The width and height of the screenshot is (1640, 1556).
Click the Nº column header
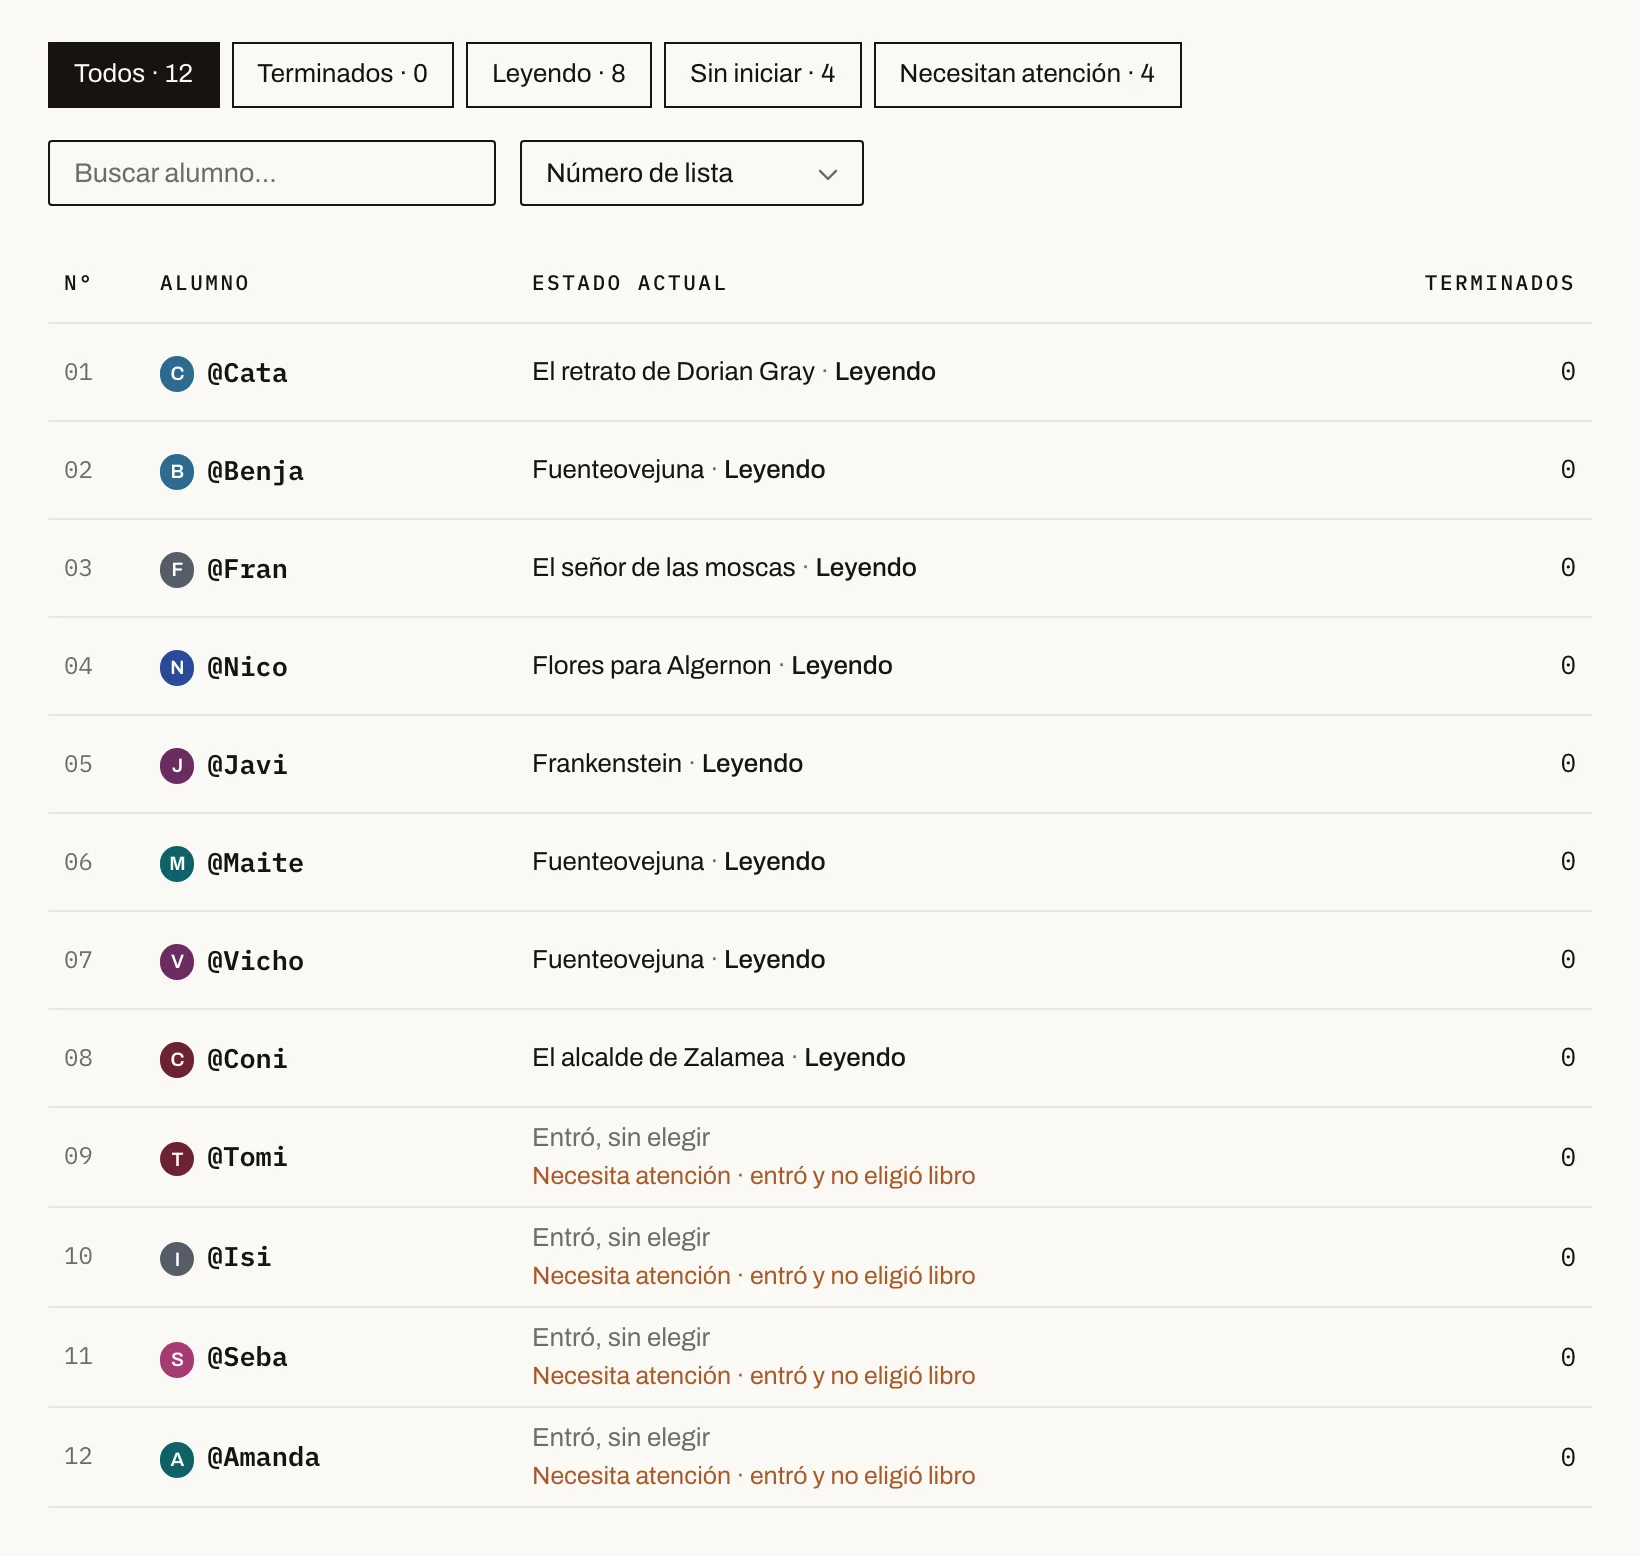(x=78, y=283)
